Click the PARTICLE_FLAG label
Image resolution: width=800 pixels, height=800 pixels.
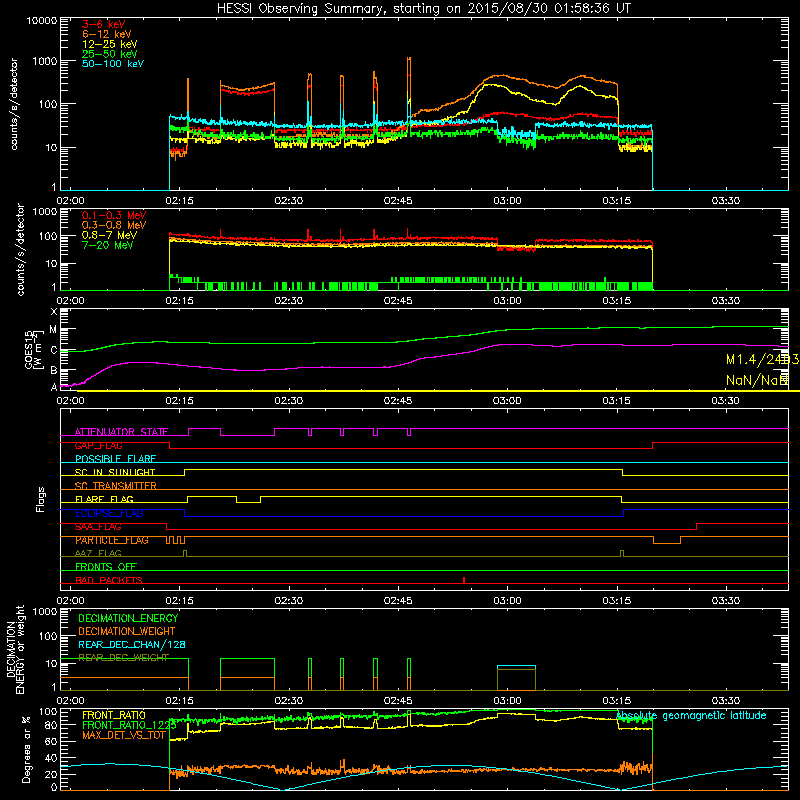coord(112,540)
